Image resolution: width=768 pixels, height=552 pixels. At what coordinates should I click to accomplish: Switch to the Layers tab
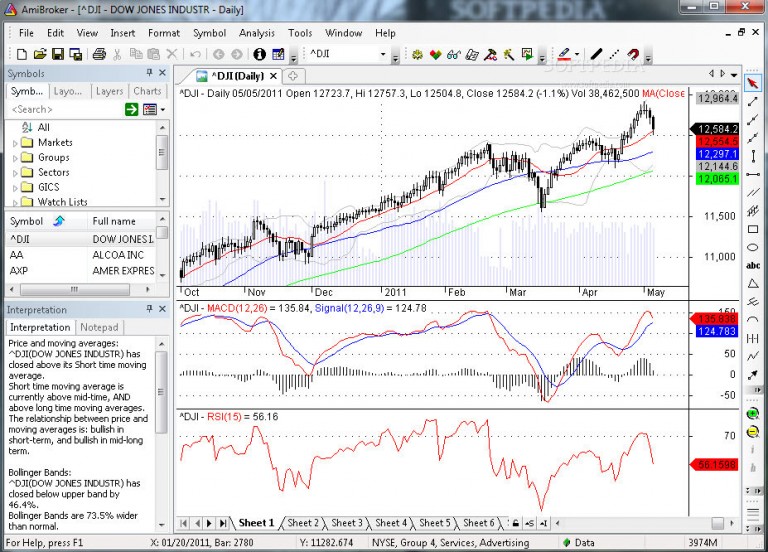pyautogui.click(x=109, y=91)
